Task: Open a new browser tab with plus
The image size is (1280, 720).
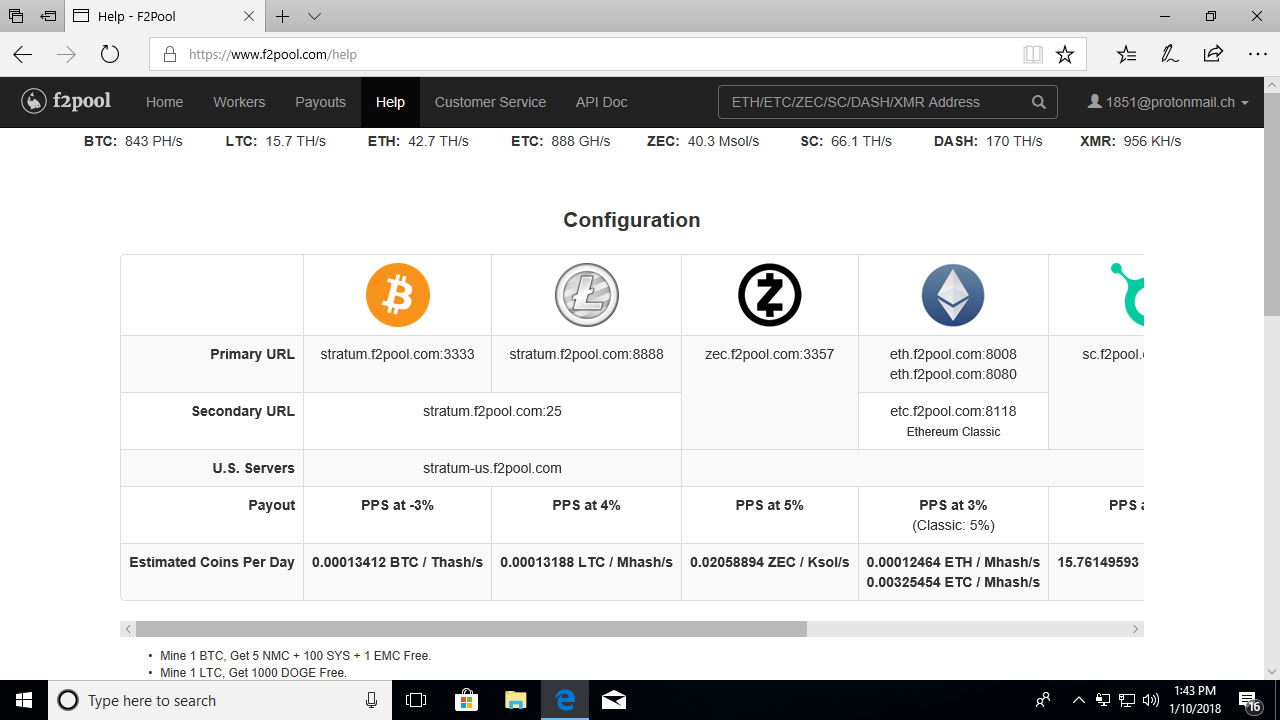Action: click(x=283, y=16)
